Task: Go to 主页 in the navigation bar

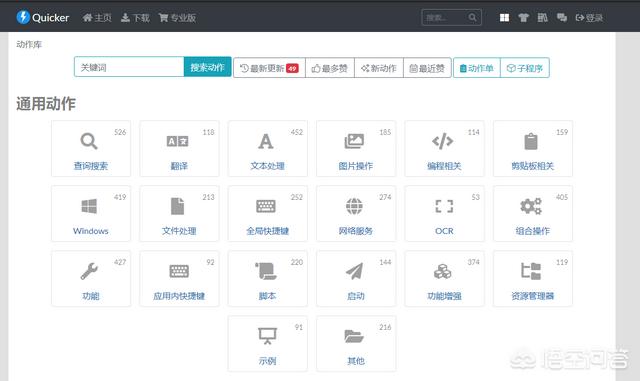Action: [97, 18]
